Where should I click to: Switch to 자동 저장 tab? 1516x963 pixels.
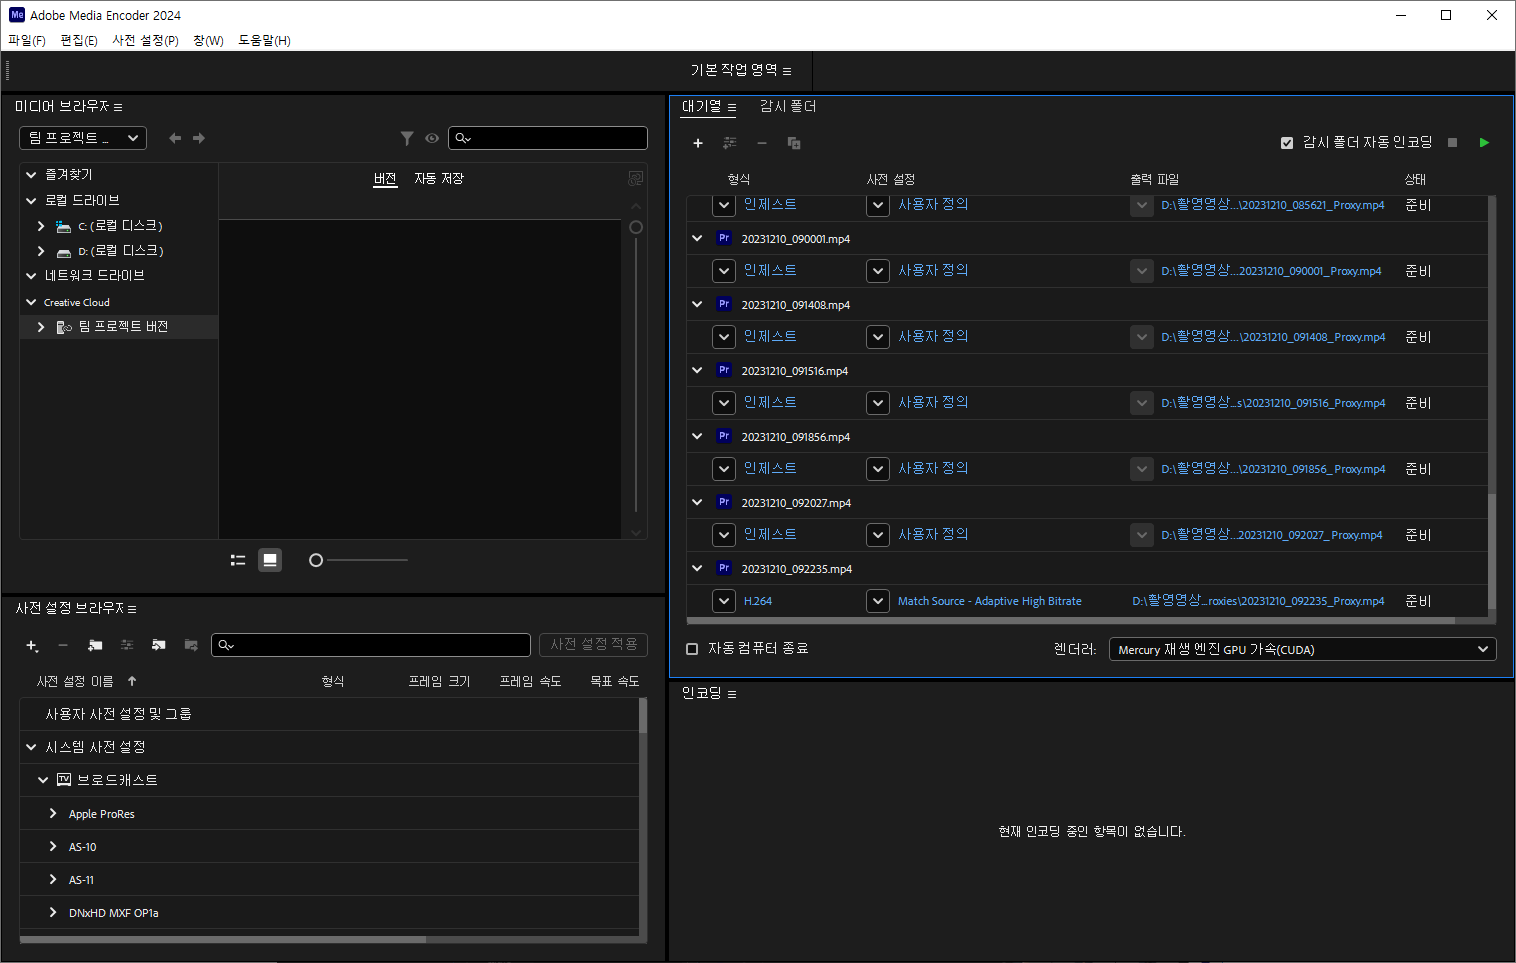coord(439,178)
